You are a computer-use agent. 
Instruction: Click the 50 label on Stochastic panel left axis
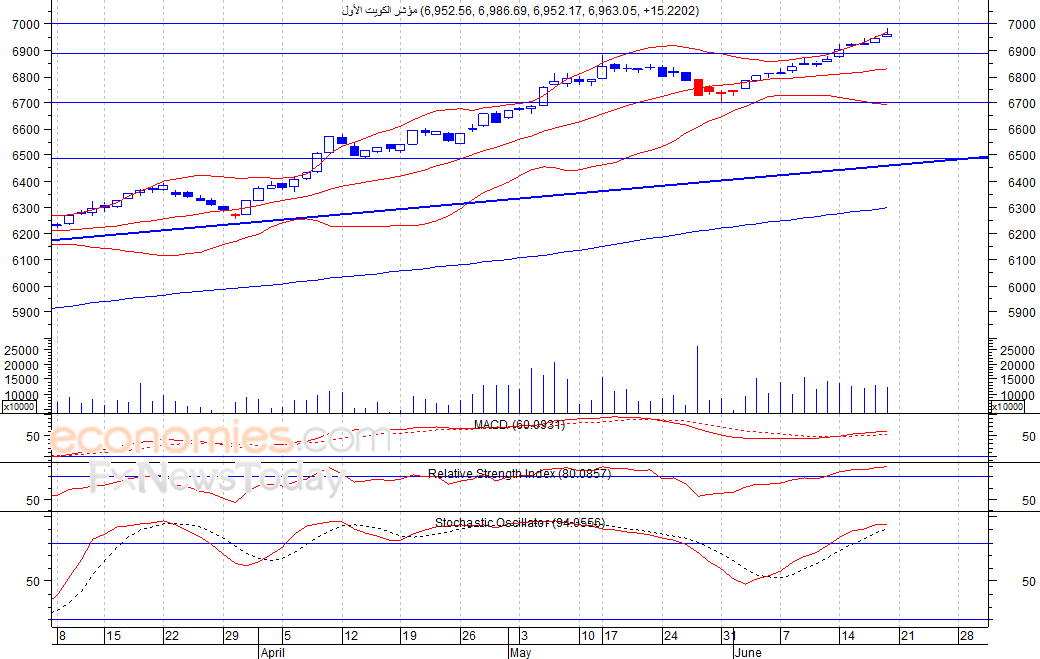[33, 581]
